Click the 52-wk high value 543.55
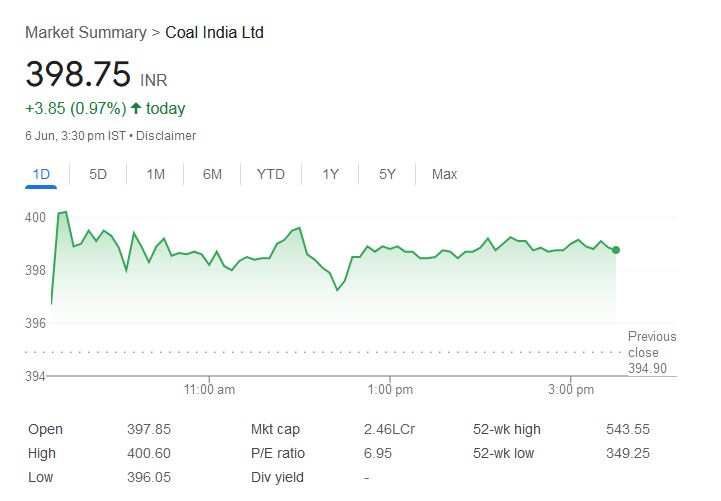Screen dimensions: 721x501 click(628, 429)
